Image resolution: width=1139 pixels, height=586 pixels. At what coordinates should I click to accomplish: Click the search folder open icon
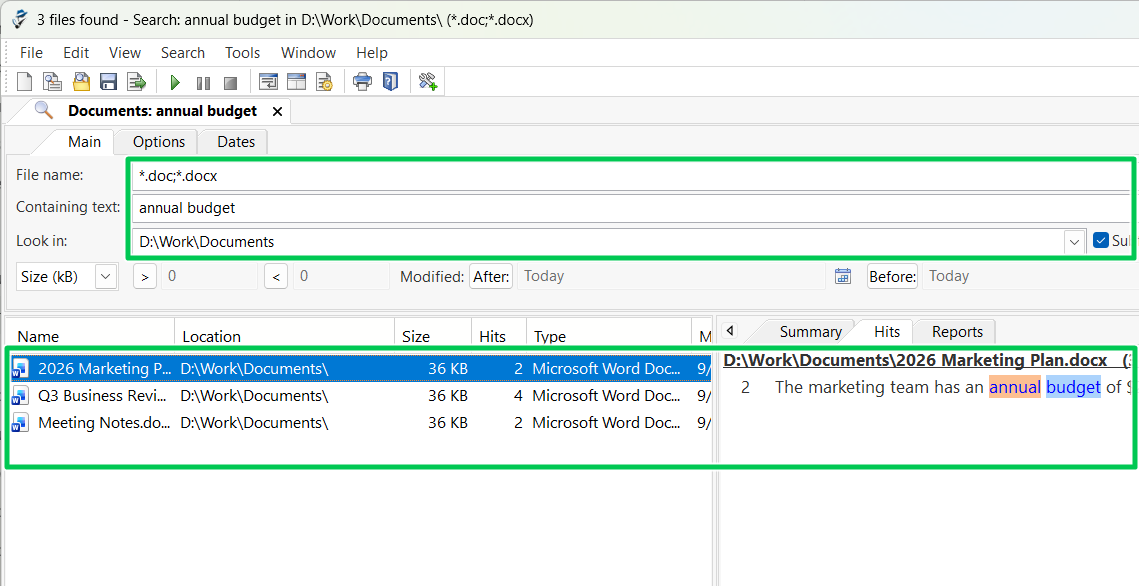(81, 81)
